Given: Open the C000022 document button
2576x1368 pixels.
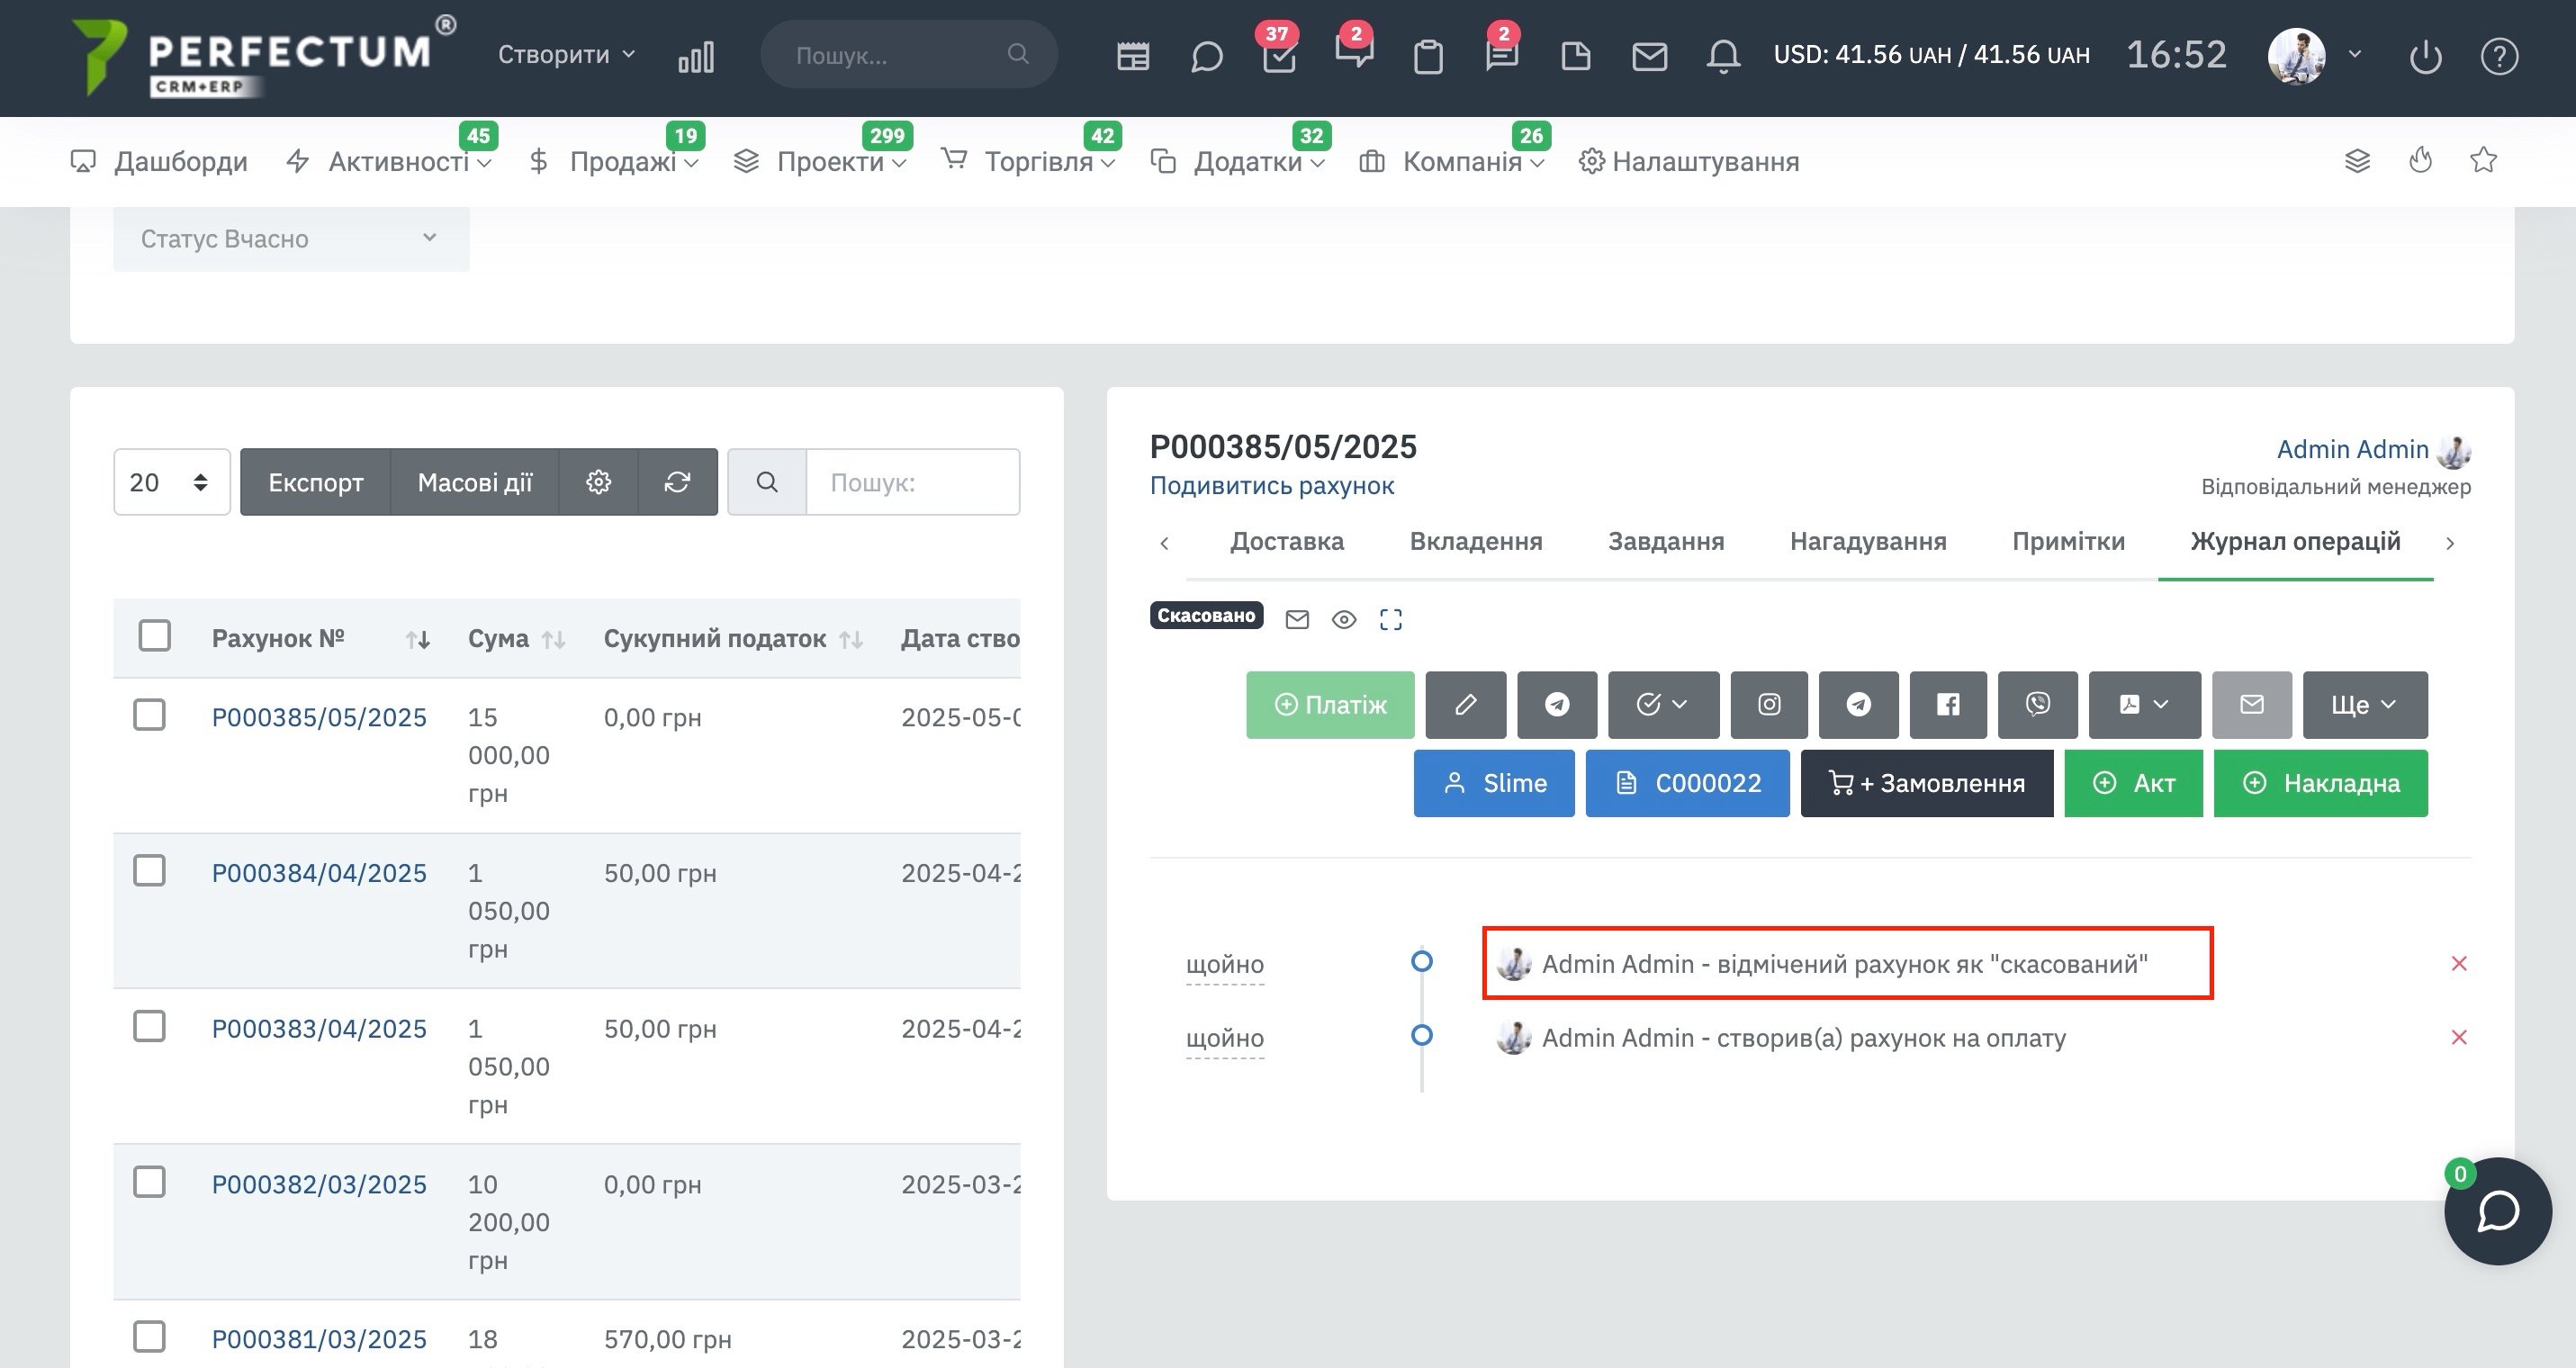Looking at the screenshot, I should (1687, 783).
